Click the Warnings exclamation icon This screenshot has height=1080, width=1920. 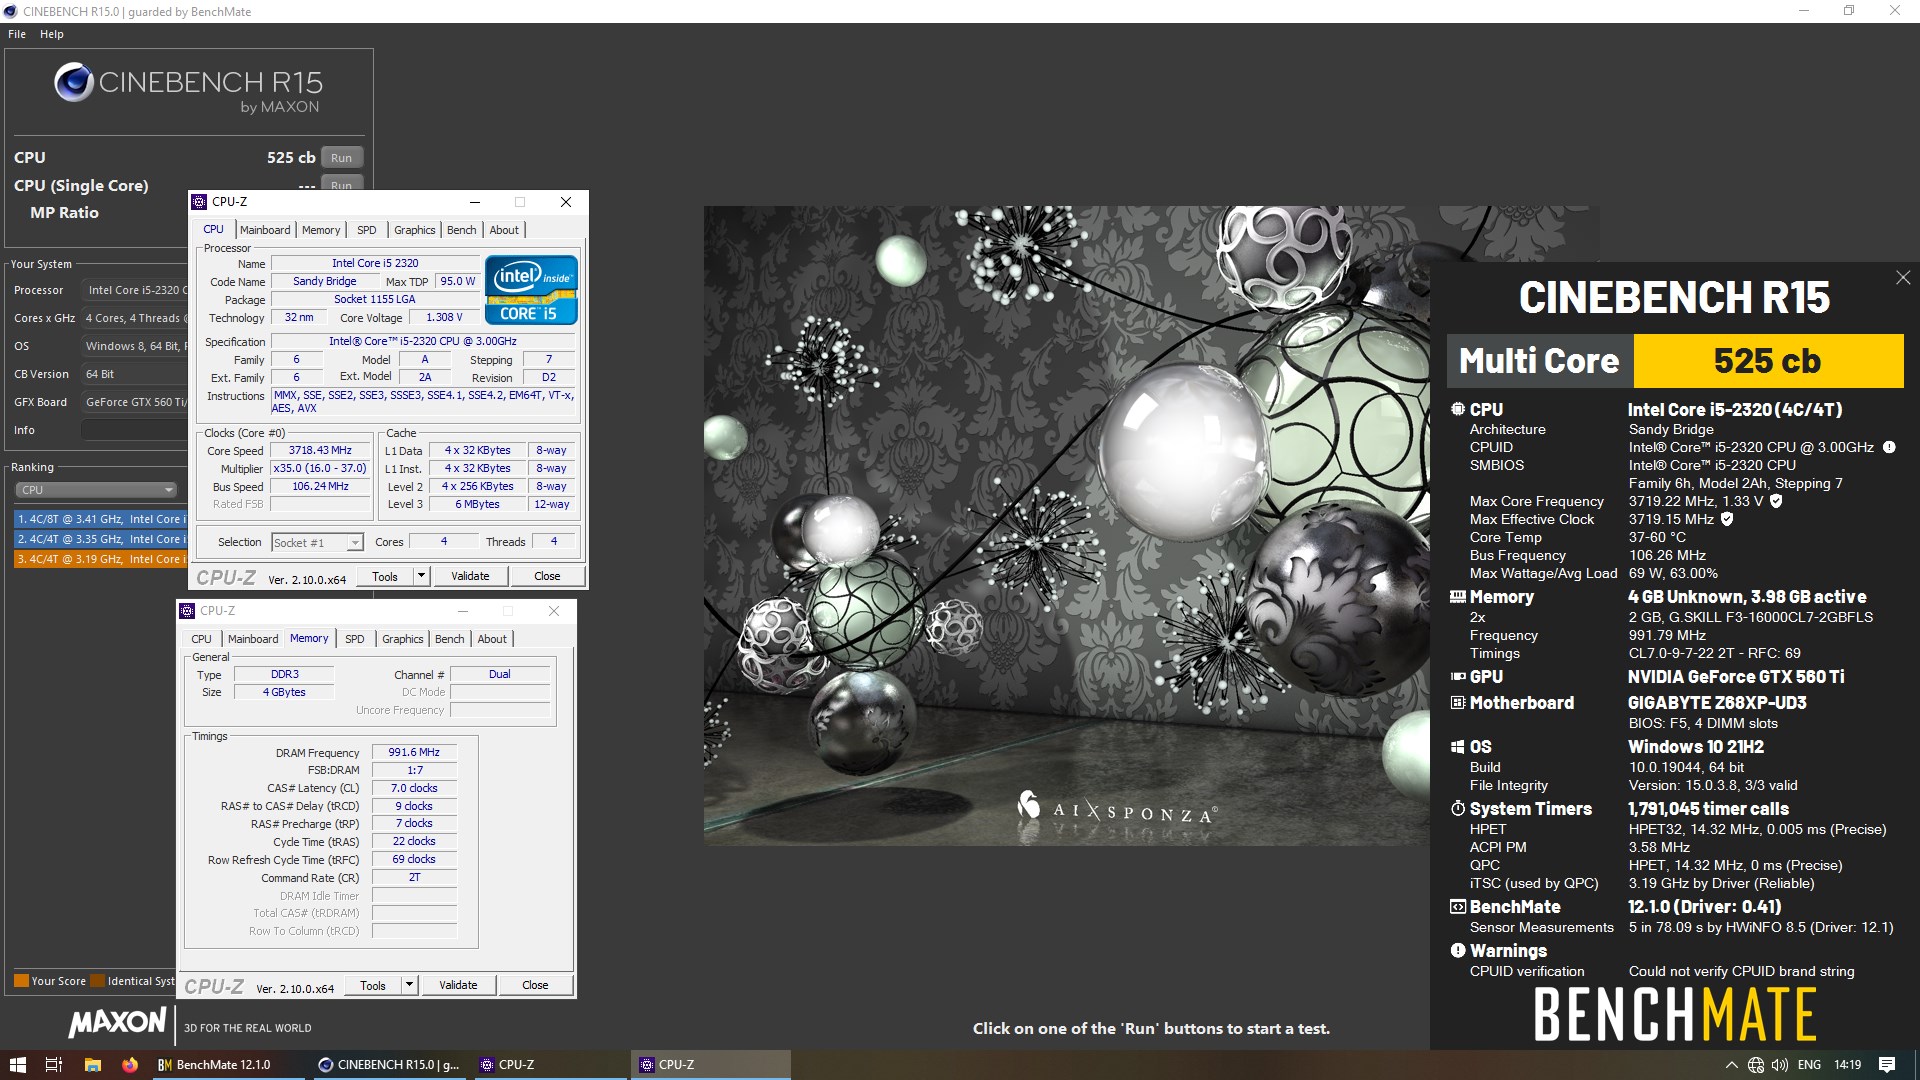point(1458,951)
